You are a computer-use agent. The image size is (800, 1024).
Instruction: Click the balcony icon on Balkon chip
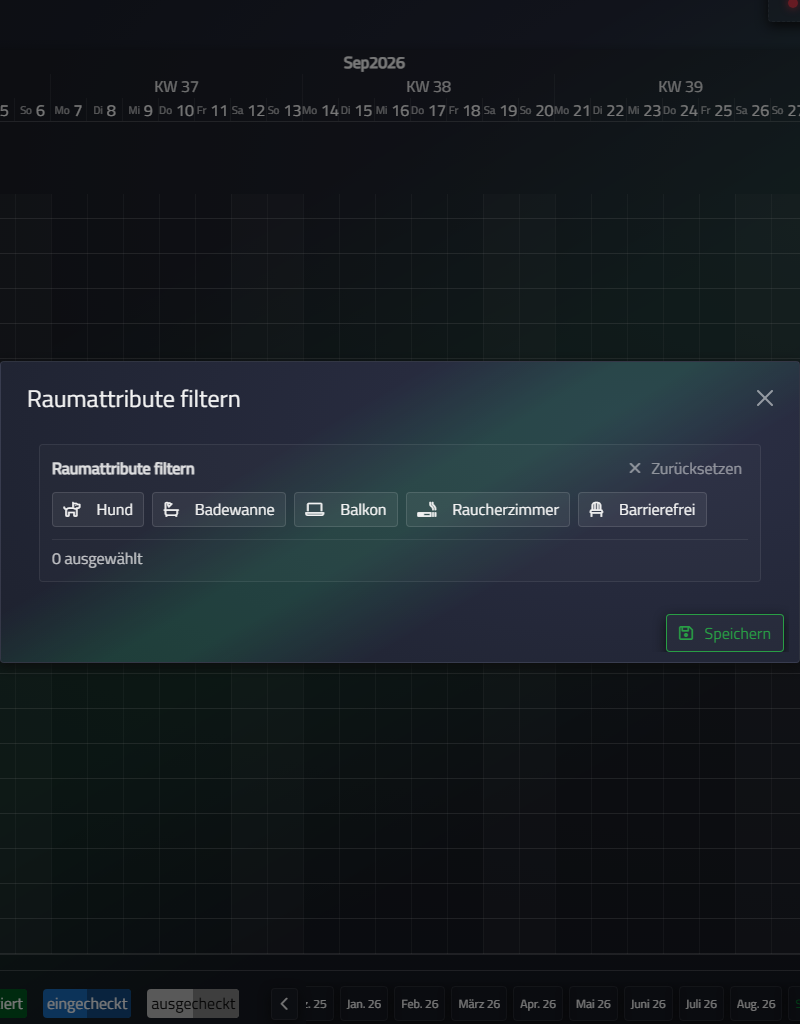click(315, 509)
